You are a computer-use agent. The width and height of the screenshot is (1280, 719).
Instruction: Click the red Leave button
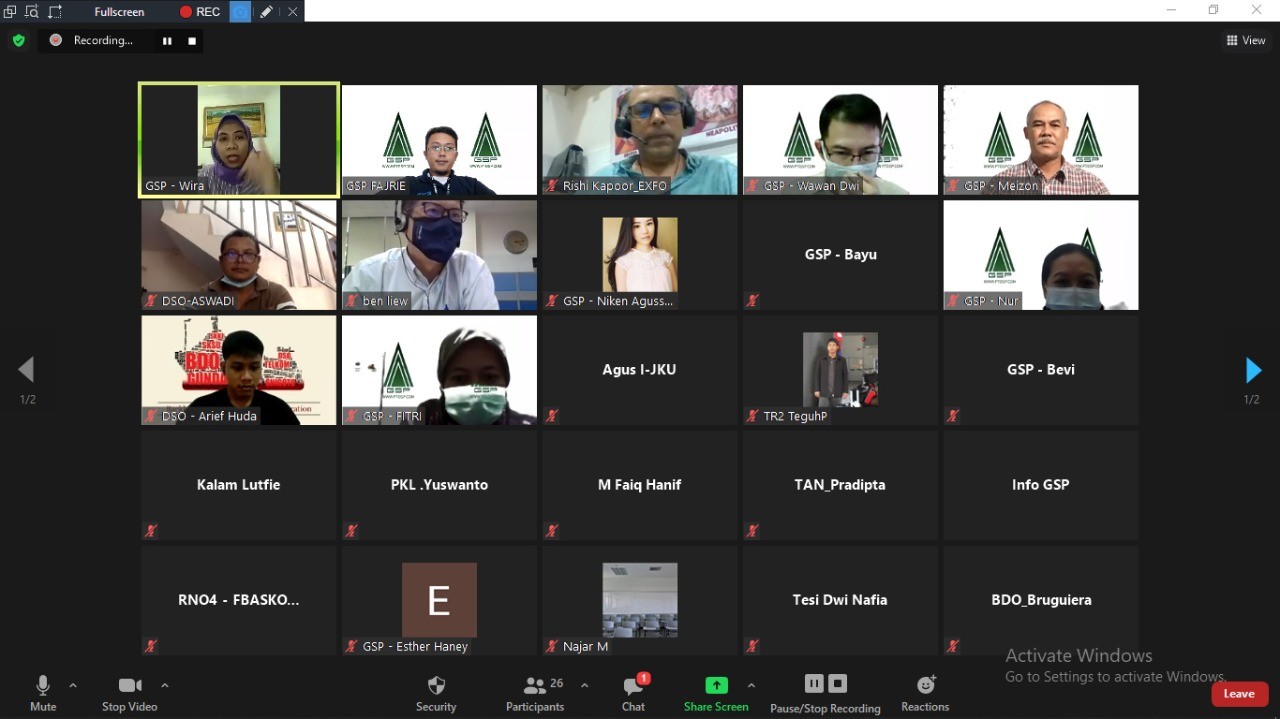click(1239, 694)
